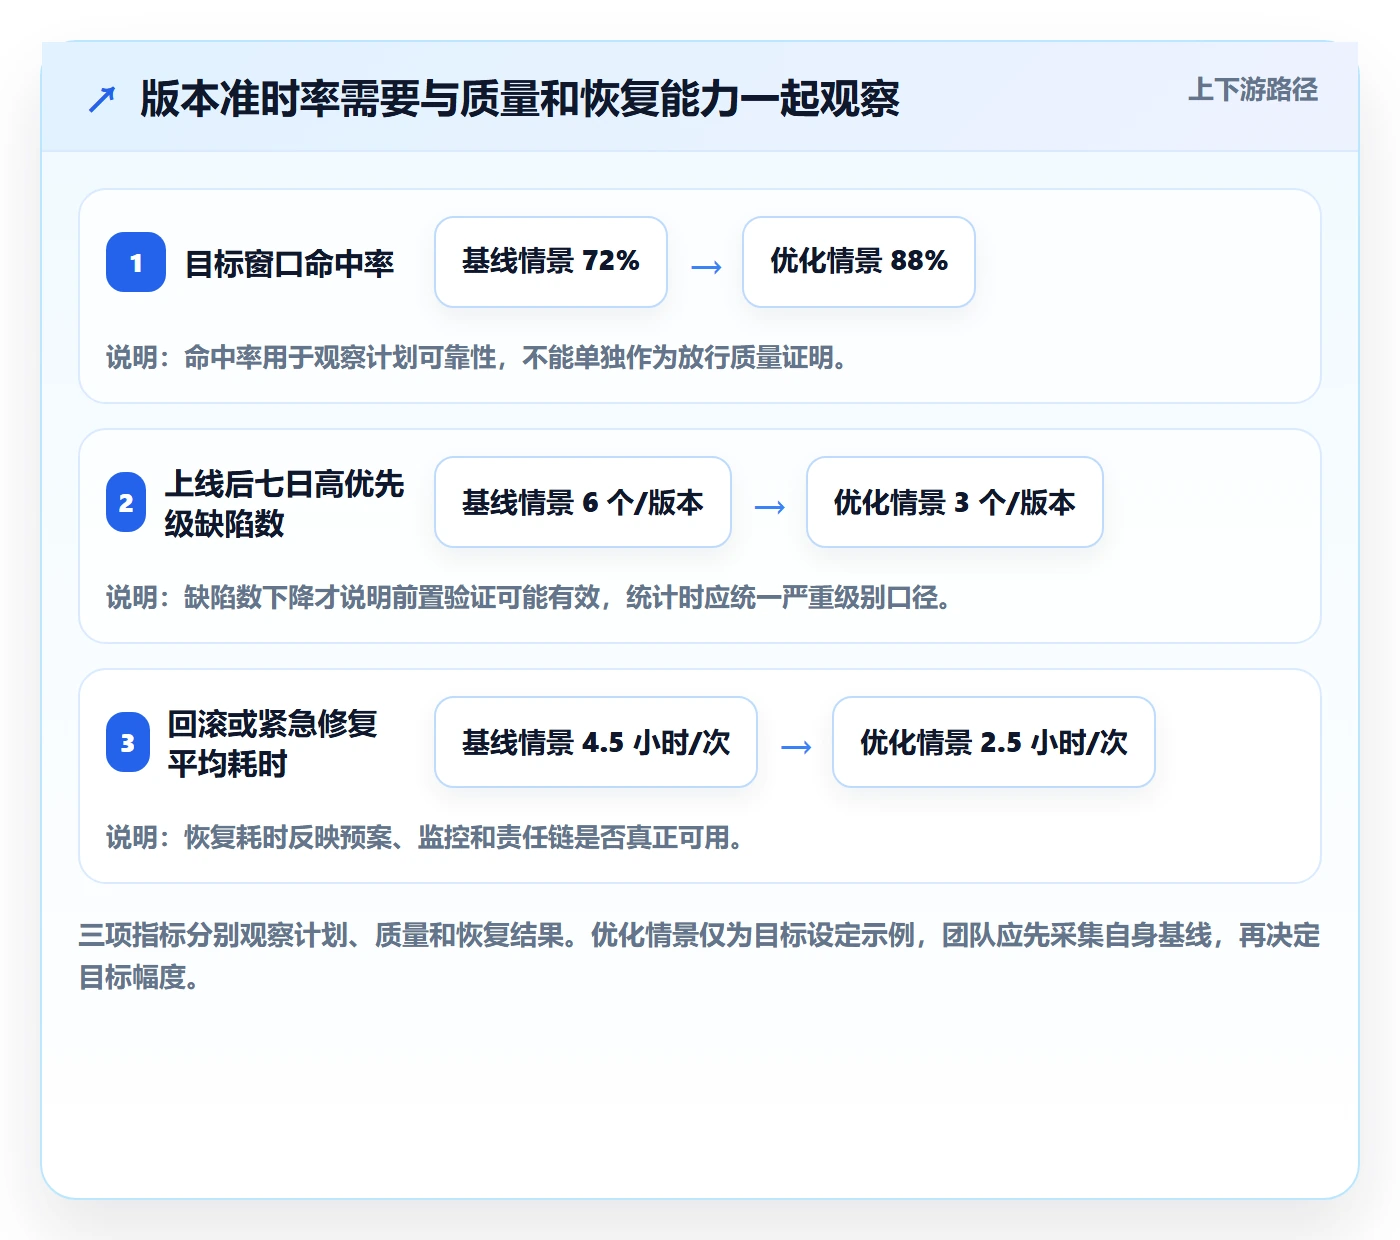Click the 基线情景 4.5 小时/次 chip
Viewport: 1400px width, 1240px height.
596,742
